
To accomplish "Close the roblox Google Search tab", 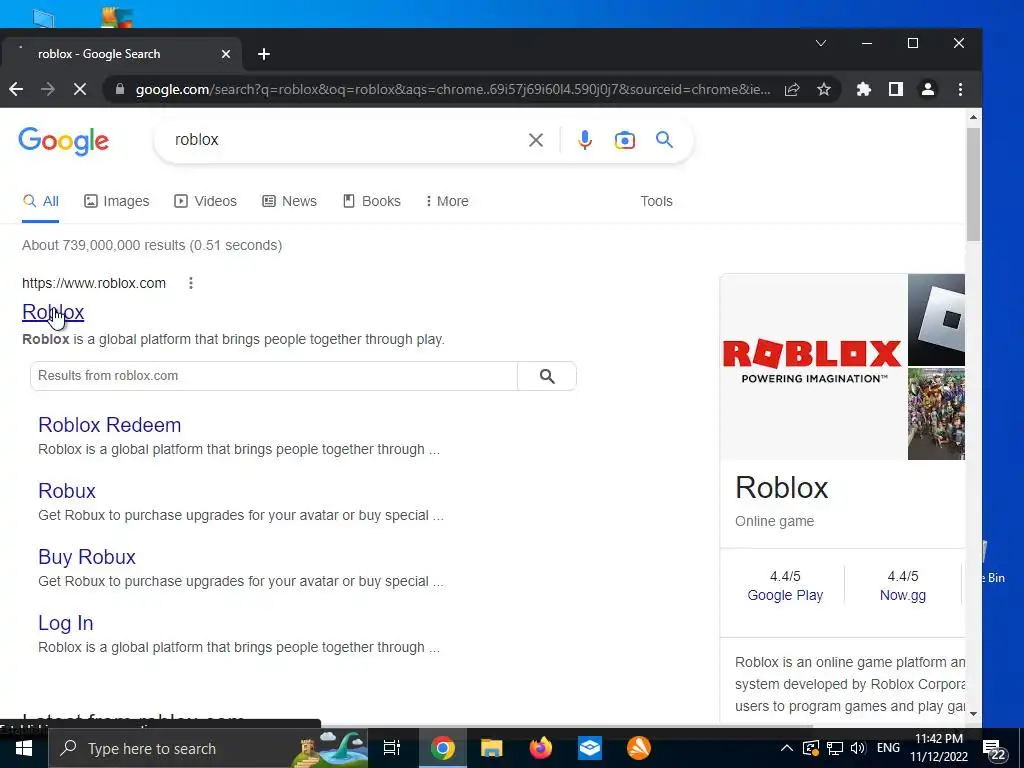I will coord(225,54).
